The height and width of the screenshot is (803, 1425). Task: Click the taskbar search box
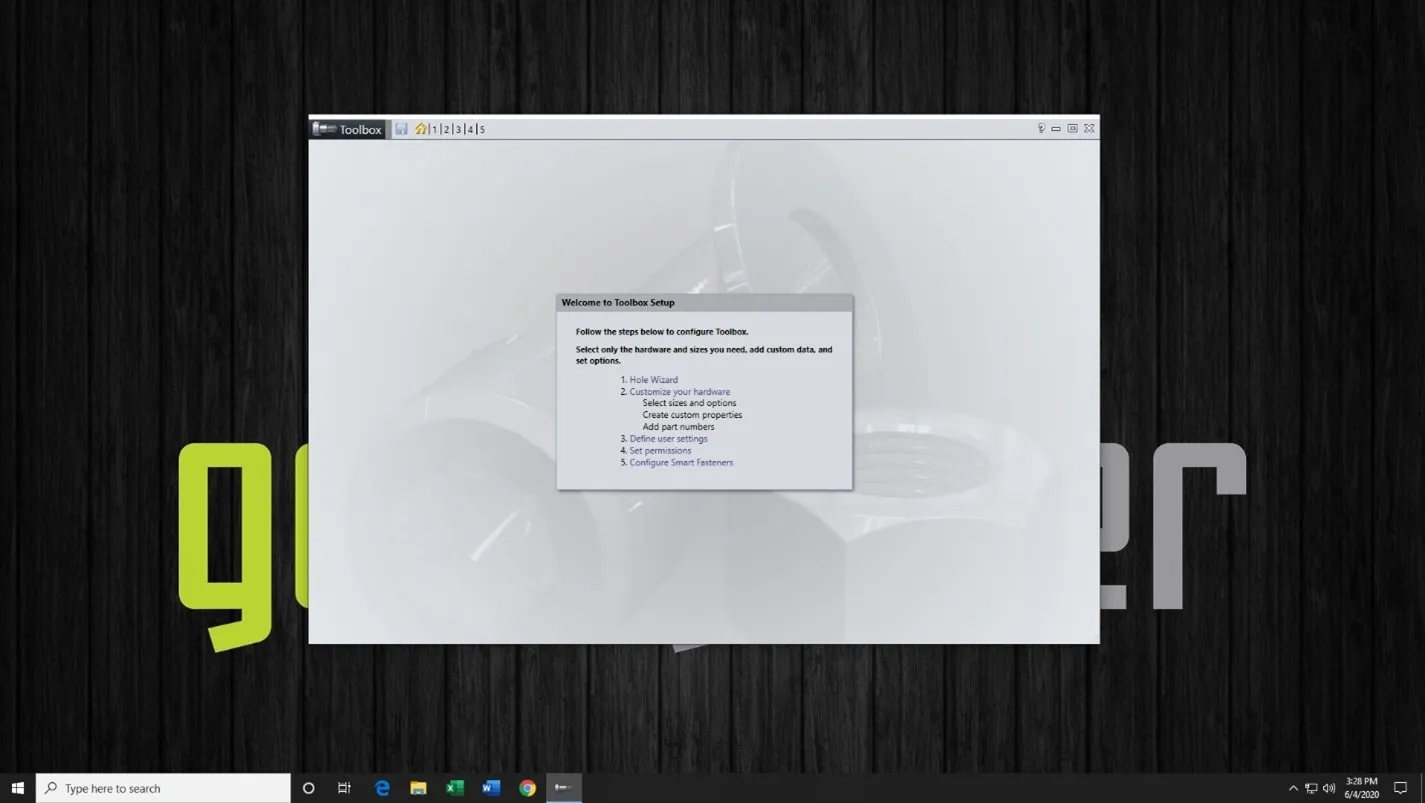(163, 788)
